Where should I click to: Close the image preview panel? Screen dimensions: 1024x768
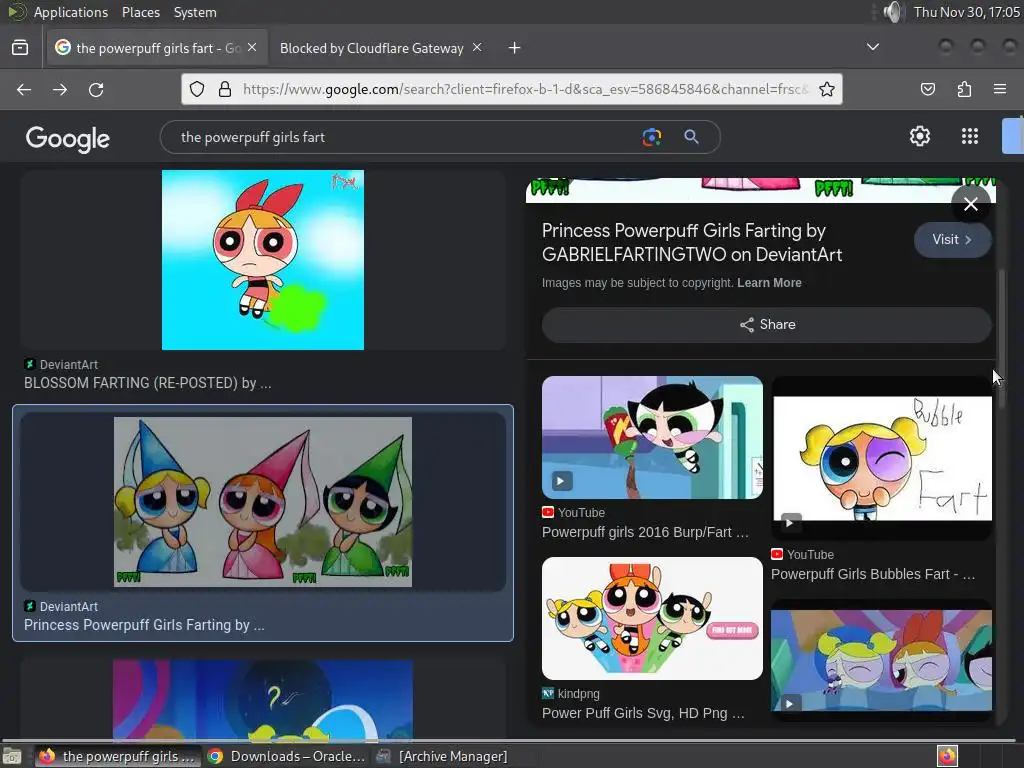970,204
